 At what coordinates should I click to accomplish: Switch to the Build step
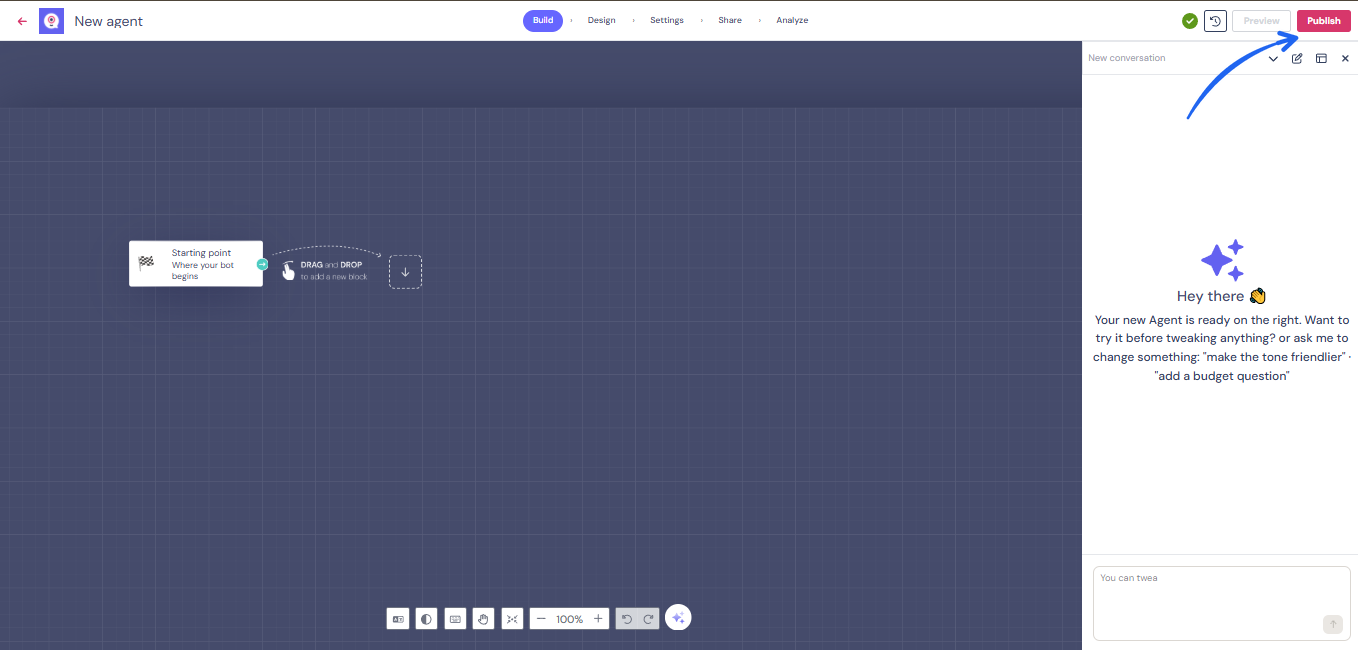pos(543,20)
